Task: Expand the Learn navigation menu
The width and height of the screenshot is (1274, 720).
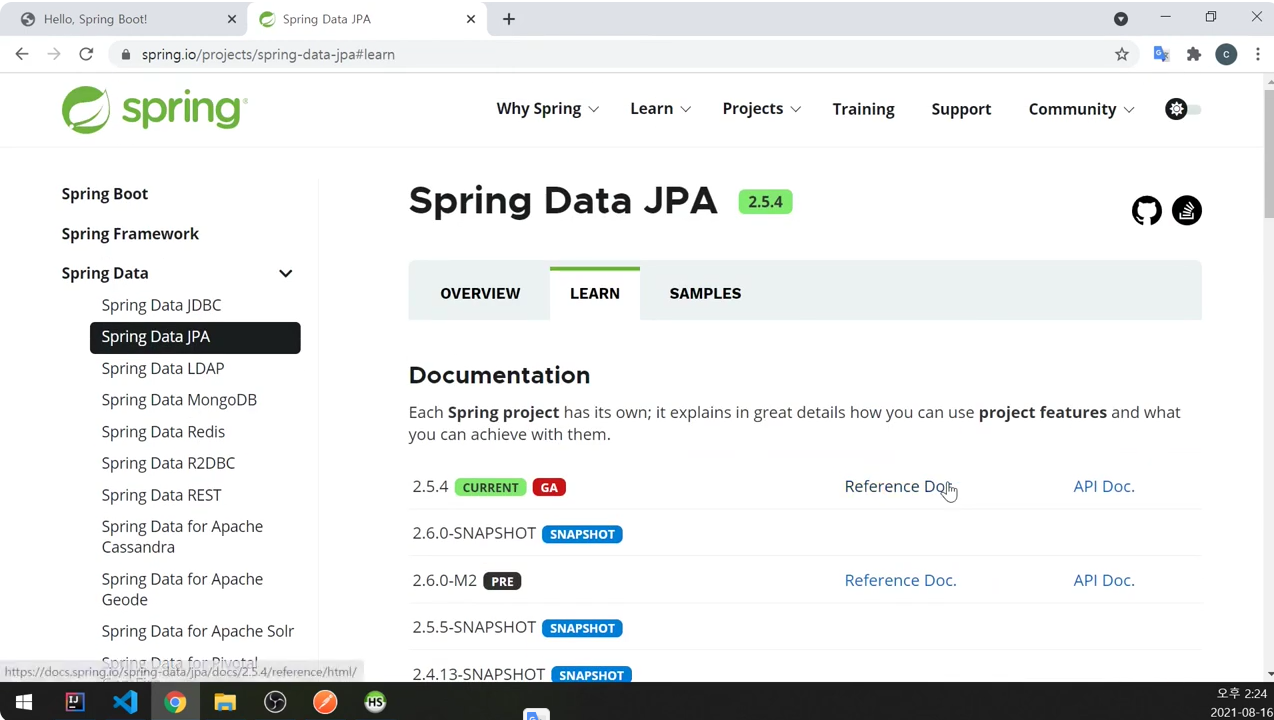Action: pyautogui.click(x=660, y=109)
